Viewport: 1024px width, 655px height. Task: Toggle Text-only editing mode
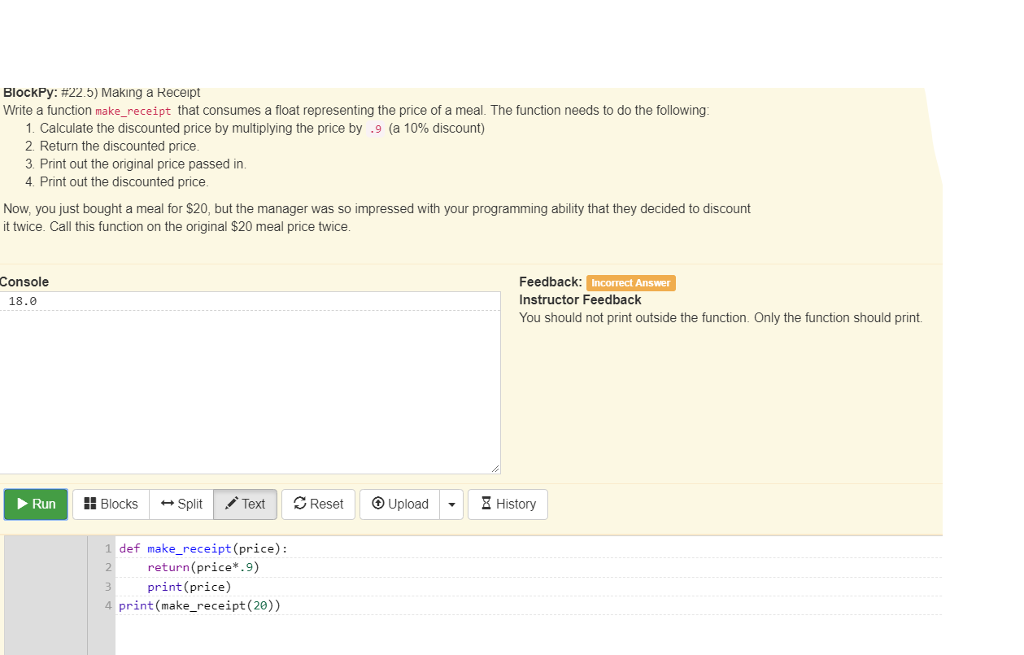(245, 504)
